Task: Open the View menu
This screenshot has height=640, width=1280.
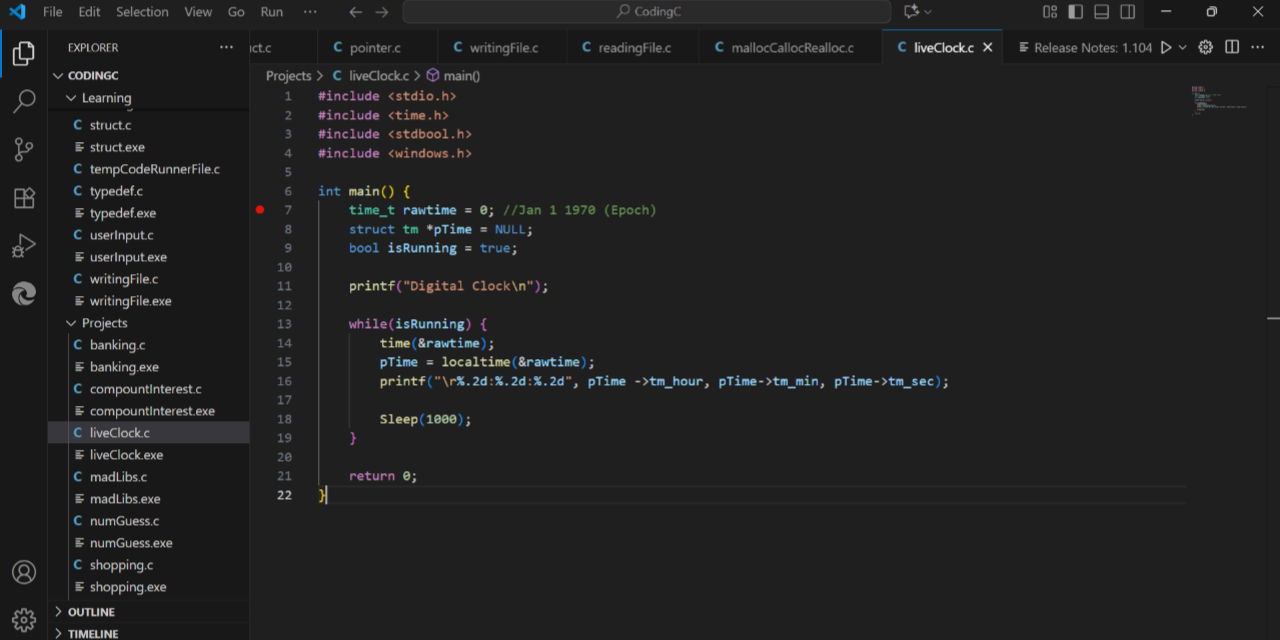Action: click(x=198, y=12)
